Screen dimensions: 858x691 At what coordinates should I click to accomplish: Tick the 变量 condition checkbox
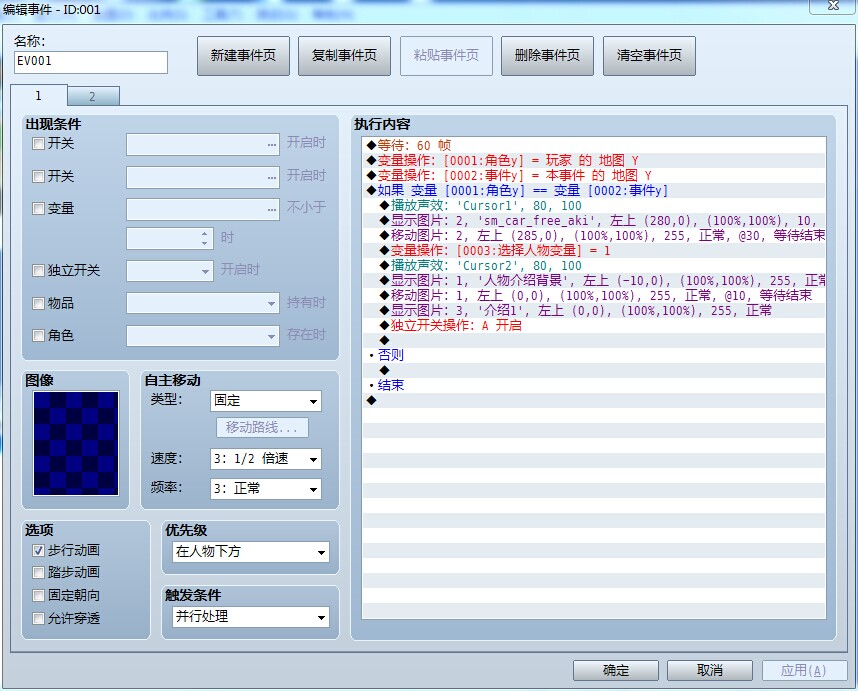[x=38, y=208]
